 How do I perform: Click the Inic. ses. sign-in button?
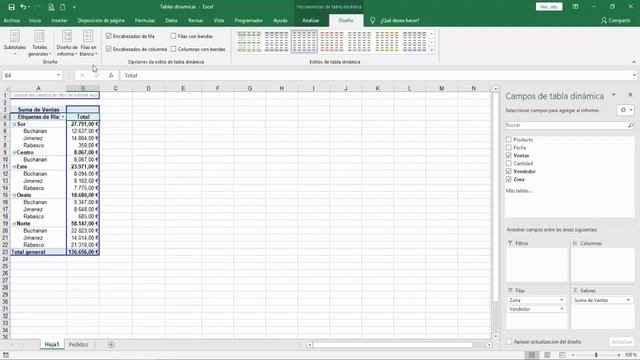click(x=549, y=7)
